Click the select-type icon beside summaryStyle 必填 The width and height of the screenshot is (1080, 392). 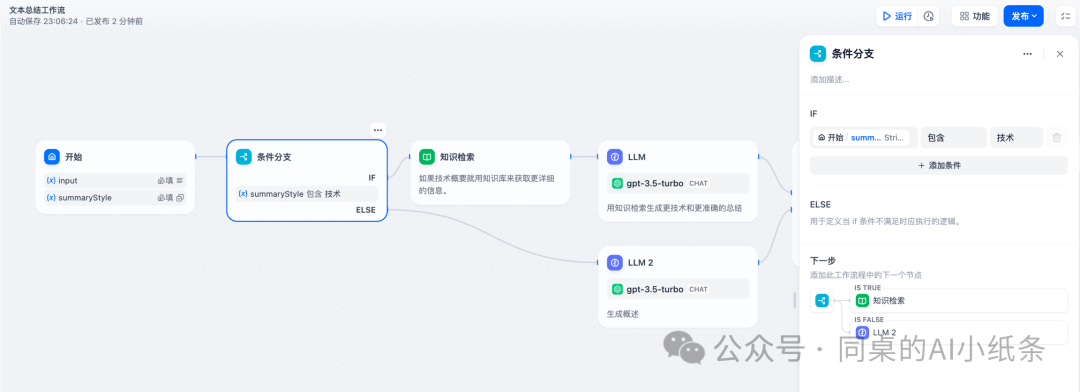tap(180, 198)
